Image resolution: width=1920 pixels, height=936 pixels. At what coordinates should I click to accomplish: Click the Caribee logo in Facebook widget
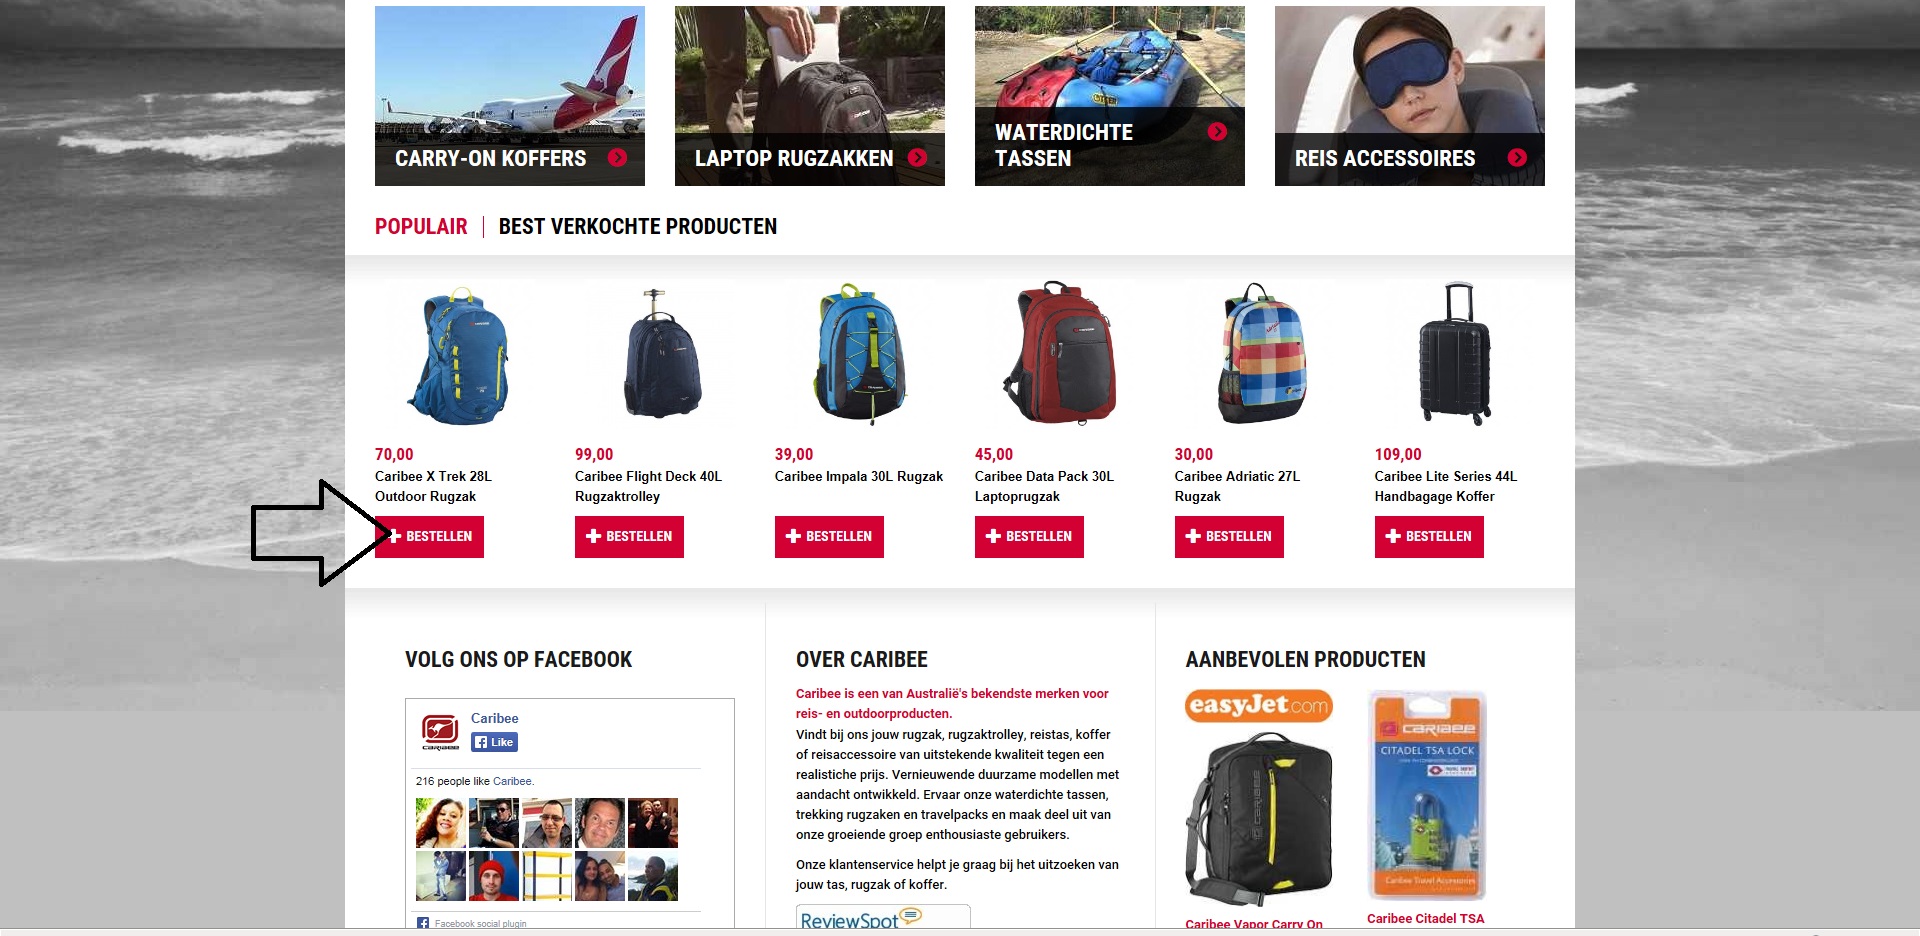tap(440, 731)
